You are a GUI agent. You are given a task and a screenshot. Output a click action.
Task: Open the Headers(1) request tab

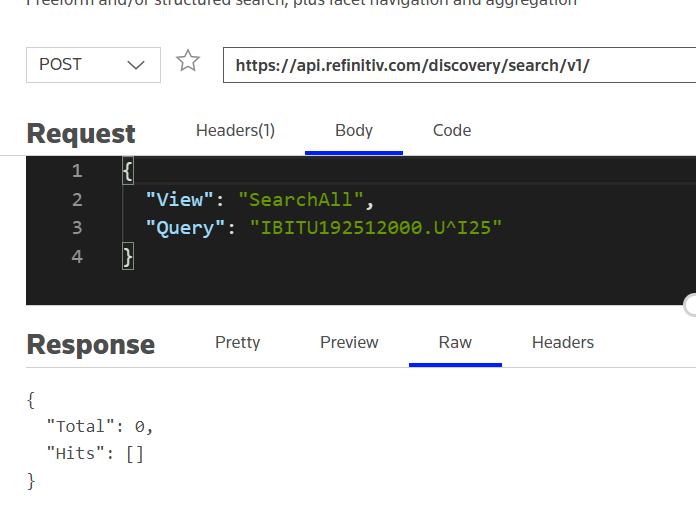(x=235, y=131)
